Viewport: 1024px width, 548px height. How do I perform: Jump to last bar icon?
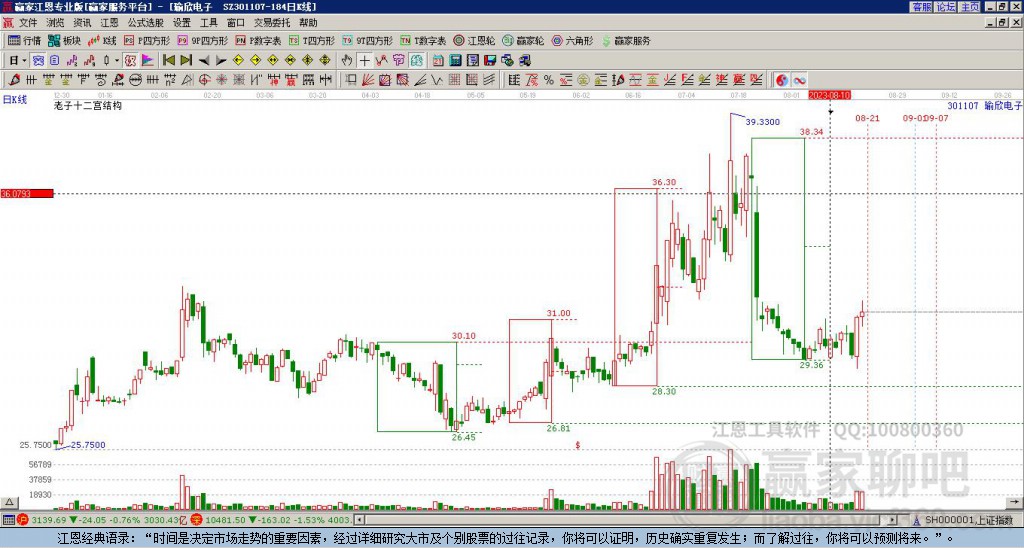tap(186, 60)
